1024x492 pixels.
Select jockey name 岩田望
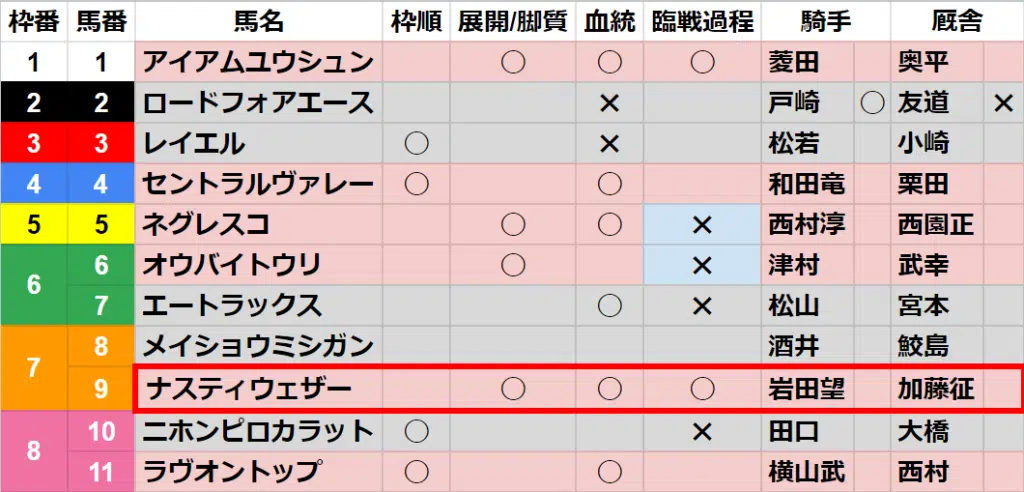[806, 388]
